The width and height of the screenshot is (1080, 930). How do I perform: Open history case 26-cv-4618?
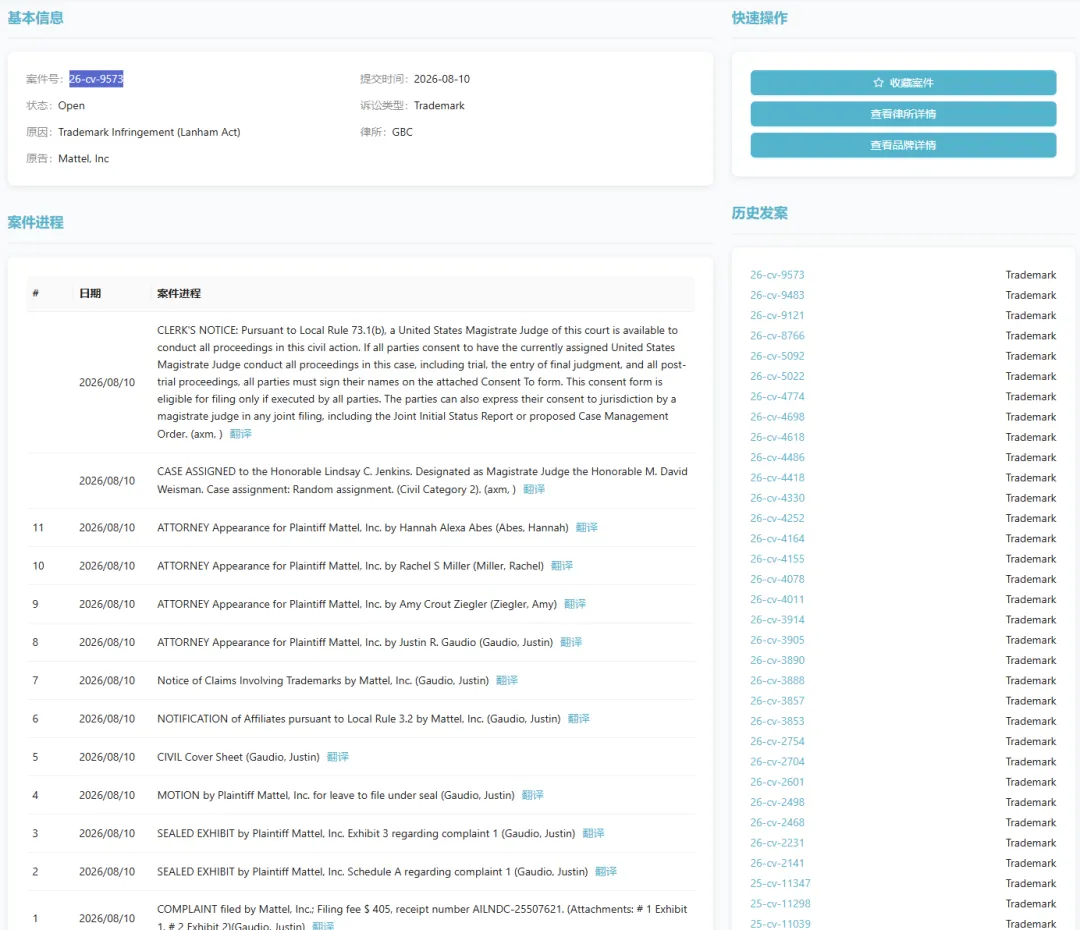click(x=777, y=437)
